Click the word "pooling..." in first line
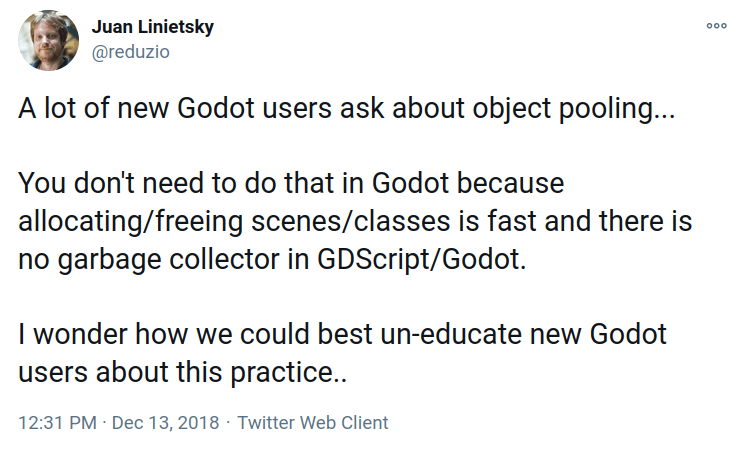The image size is (744, 450). (617, 109)
